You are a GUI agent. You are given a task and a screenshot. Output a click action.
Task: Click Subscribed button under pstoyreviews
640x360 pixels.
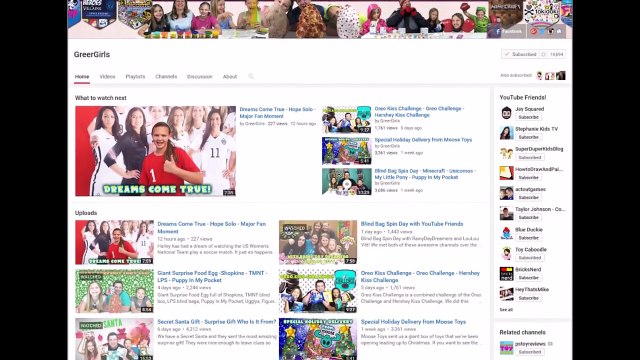coord(530,352)
